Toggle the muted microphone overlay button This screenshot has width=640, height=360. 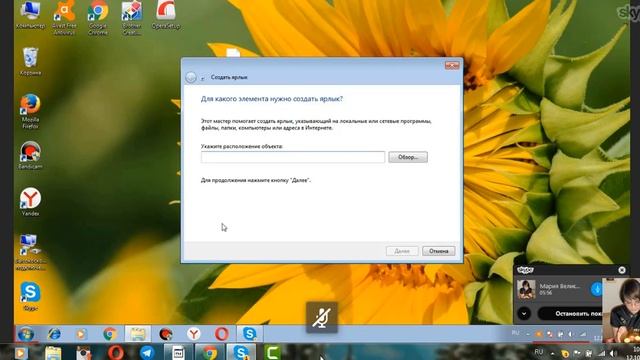coord(322,317)
